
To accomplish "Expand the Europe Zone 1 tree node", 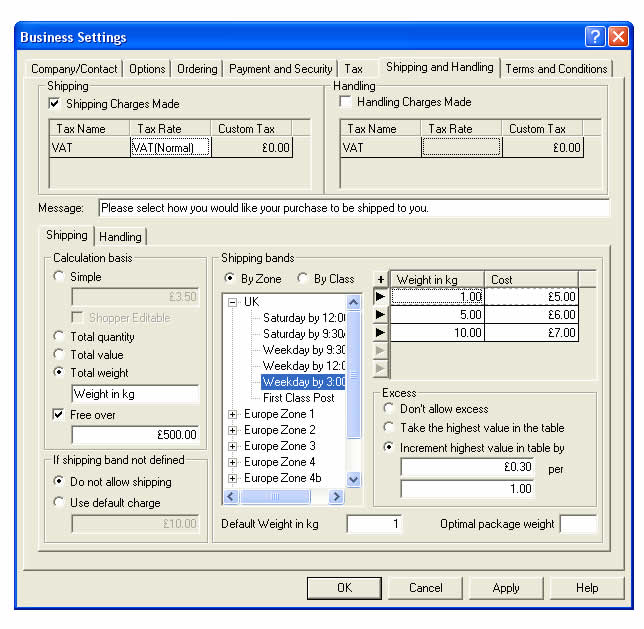I will (x=232, y=414).
